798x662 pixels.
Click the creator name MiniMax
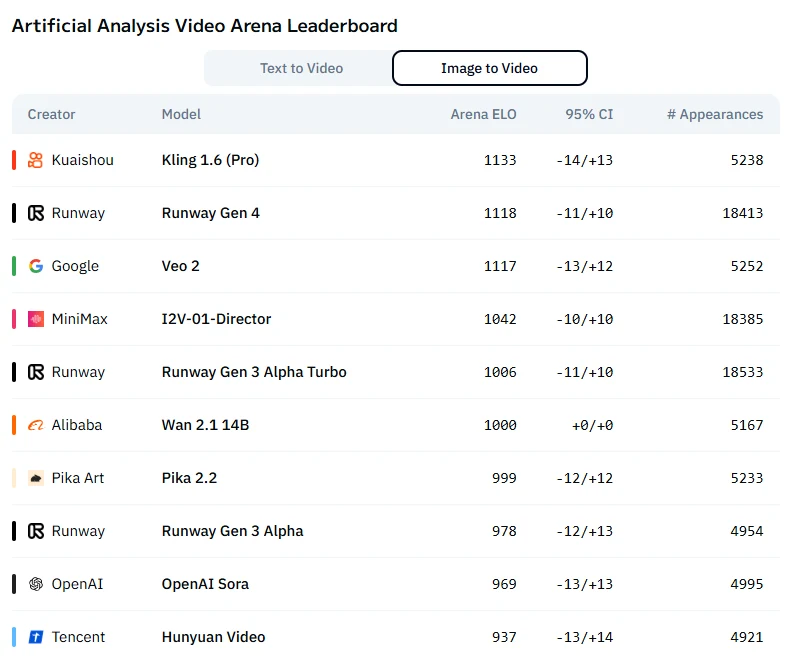[x=80, y=319]
